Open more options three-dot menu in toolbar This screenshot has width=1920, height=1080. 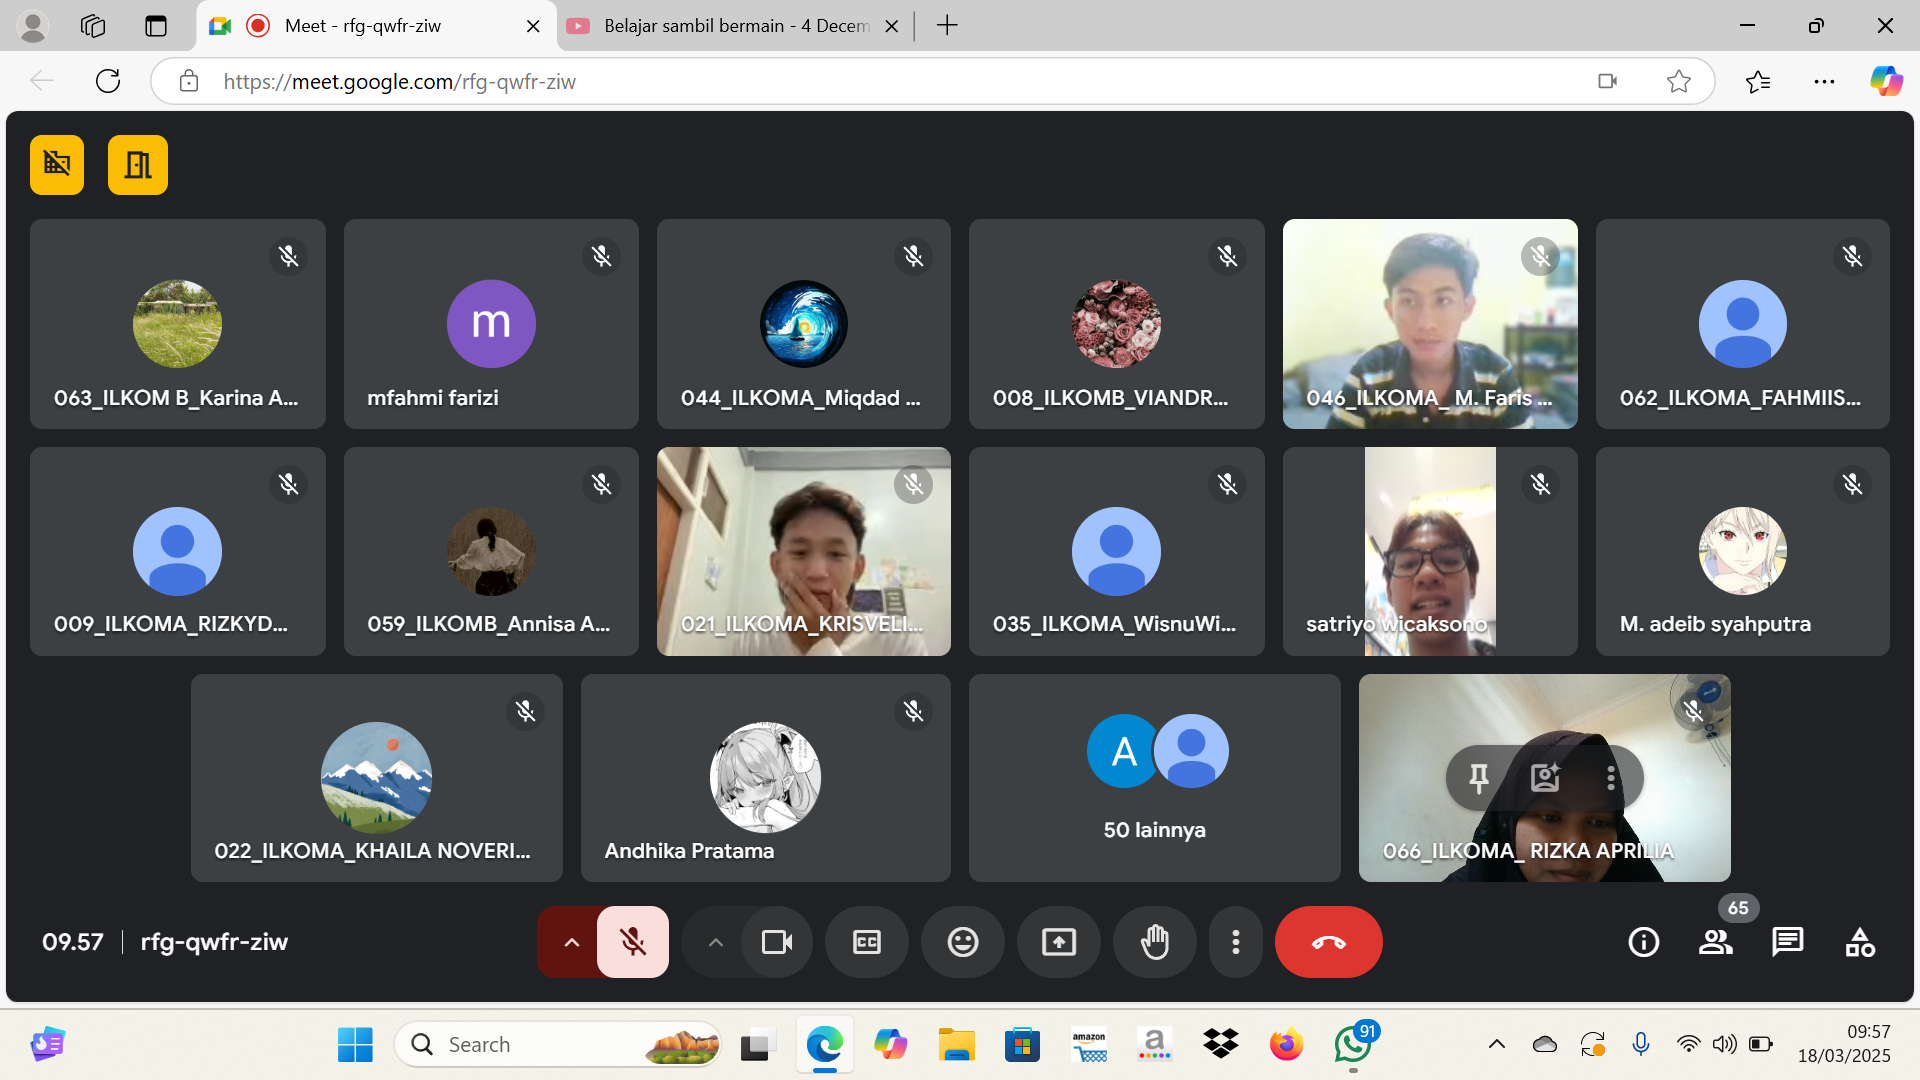click(1235, 942)
